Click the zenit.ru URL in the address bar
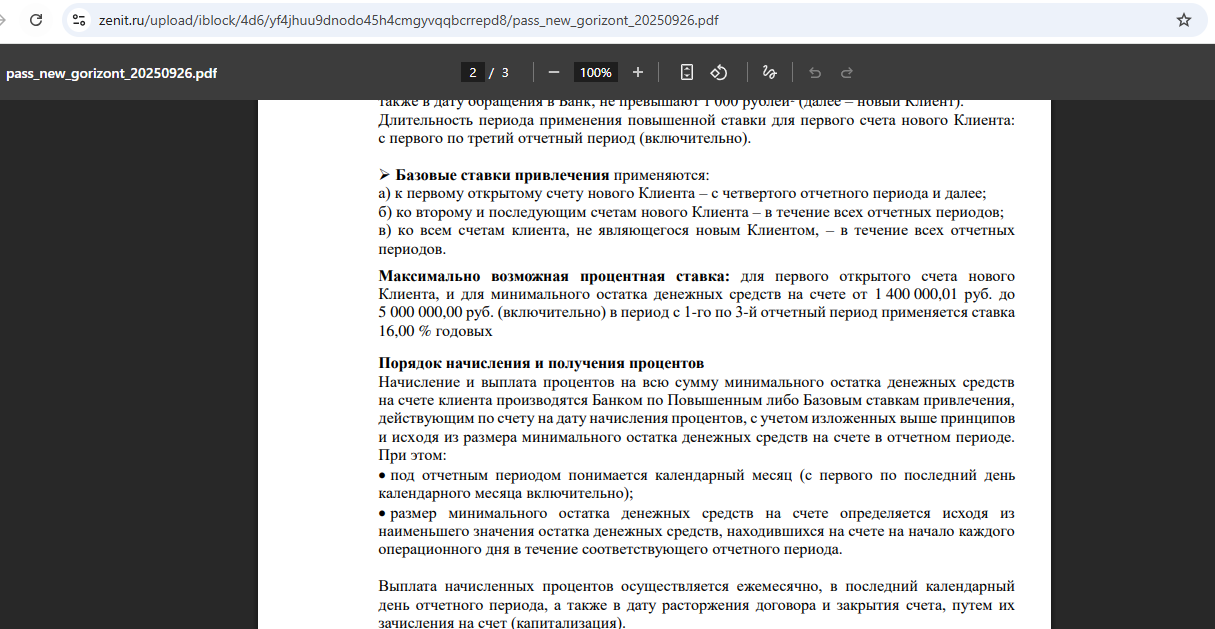The height and width of the screenshot is (629, 1215). (408, 20)
